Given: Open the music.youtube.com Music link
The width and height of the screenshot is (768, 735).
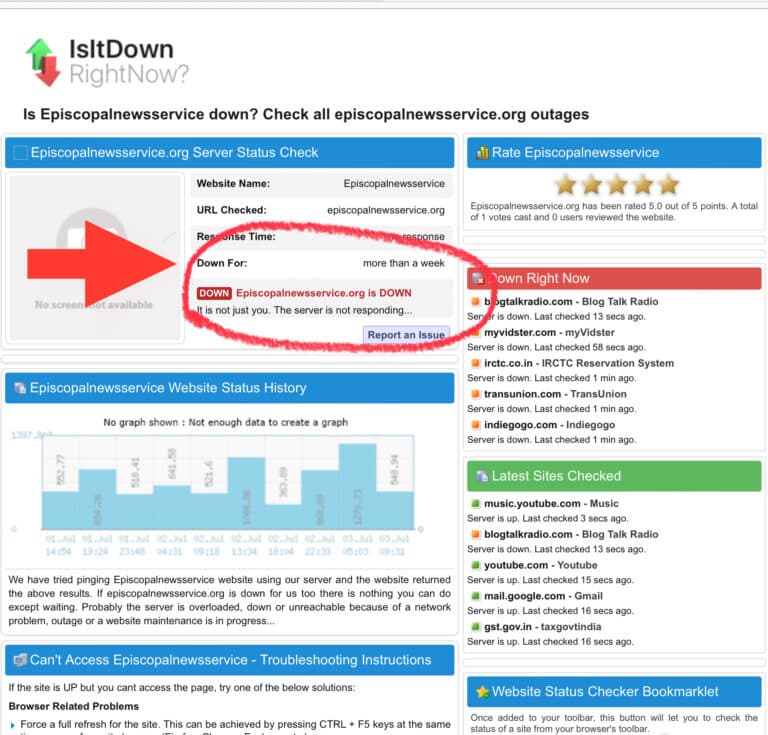Looking at the screenshot, I should pyautogui.click(x=551, y=503).
